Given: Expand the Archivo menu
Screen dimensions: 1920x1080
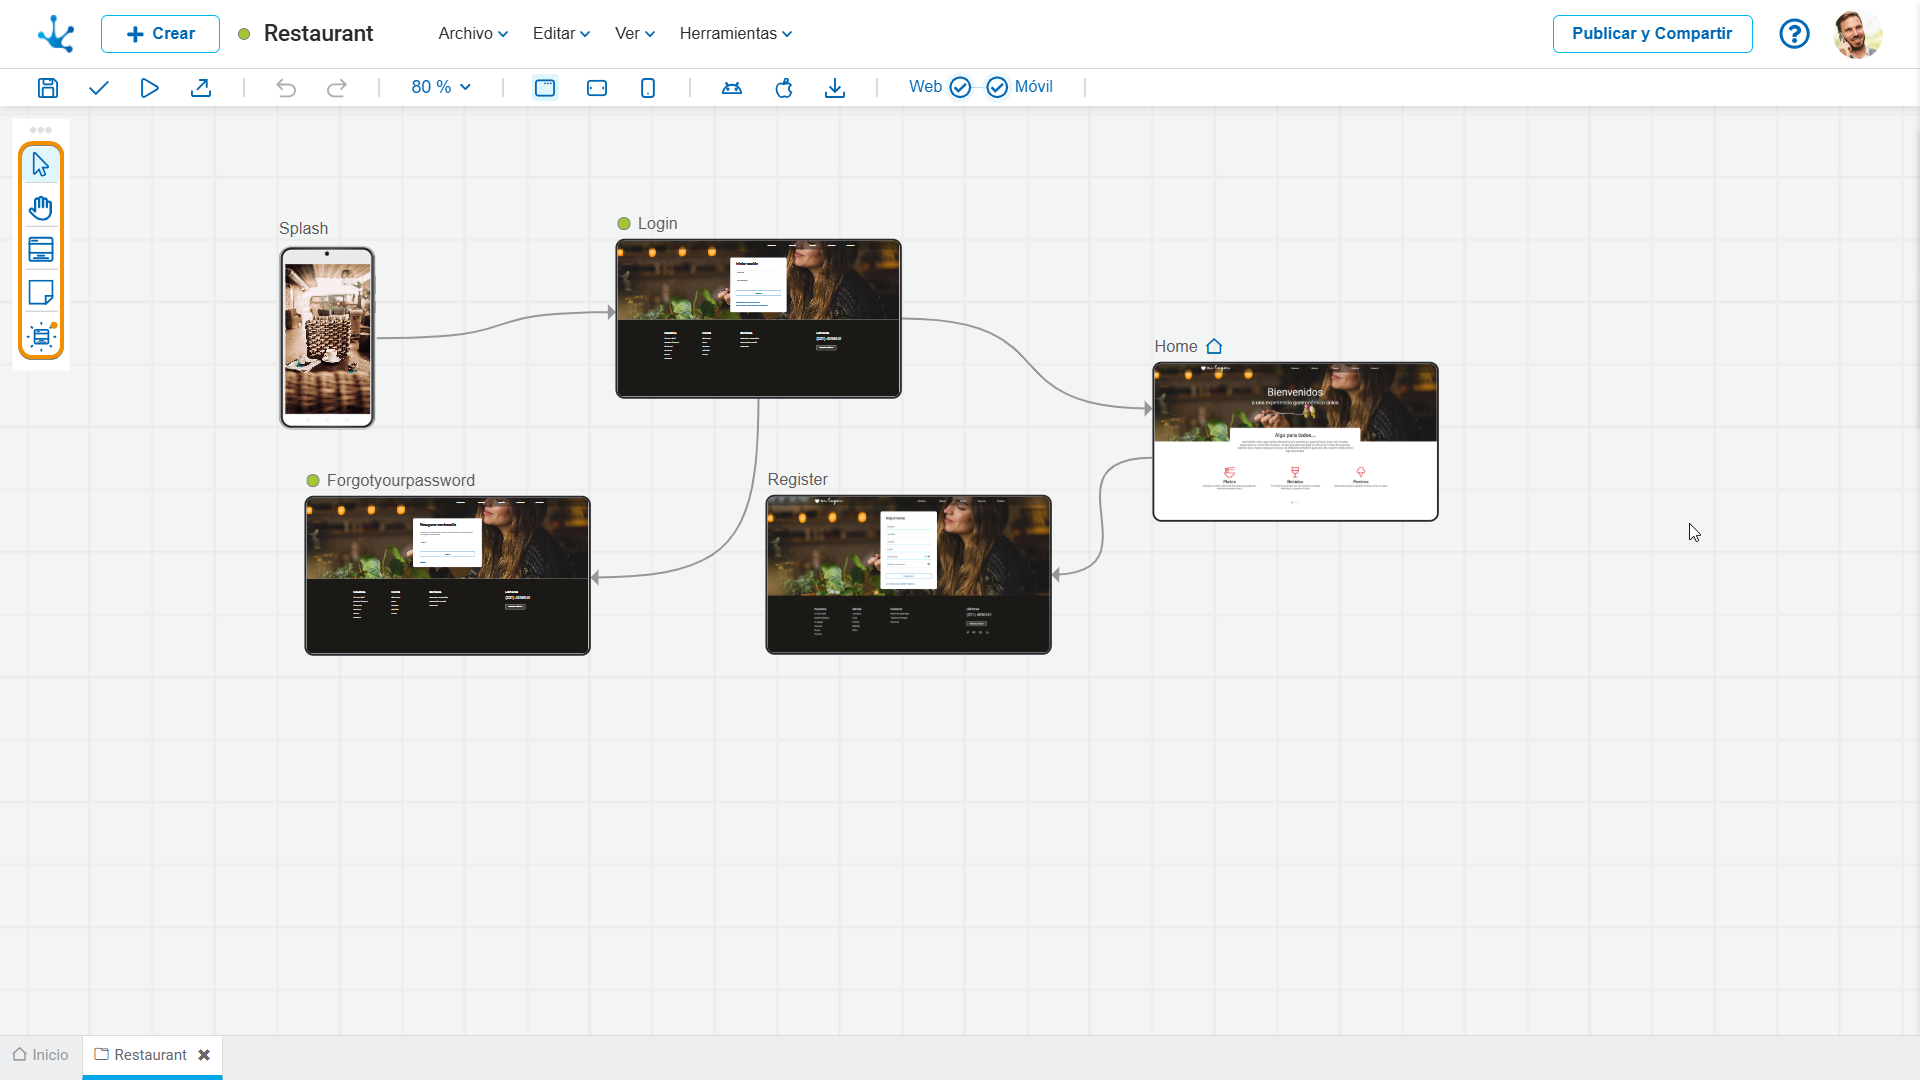Looking at the screenshot, I should click(x=473, y=33).
